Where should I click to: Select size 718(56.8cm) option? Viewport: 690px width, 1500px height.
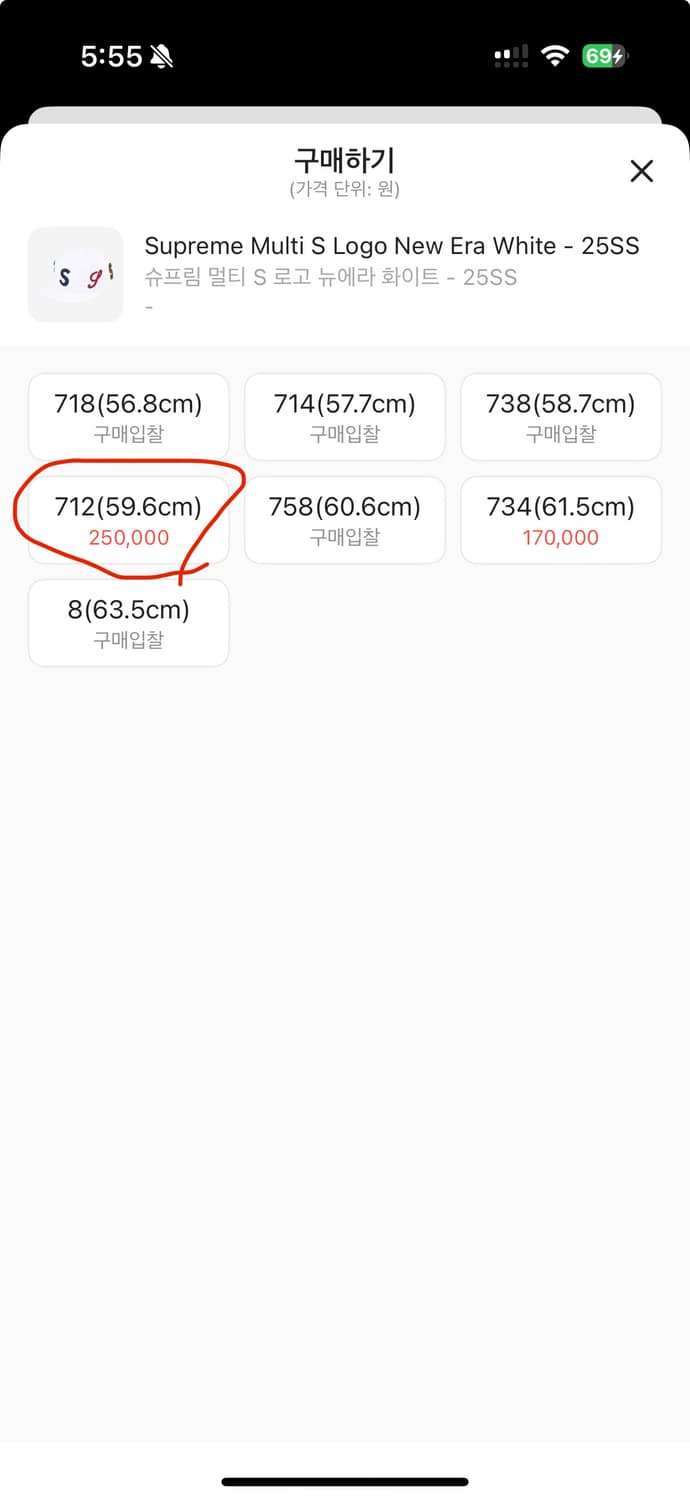(129, 417)
